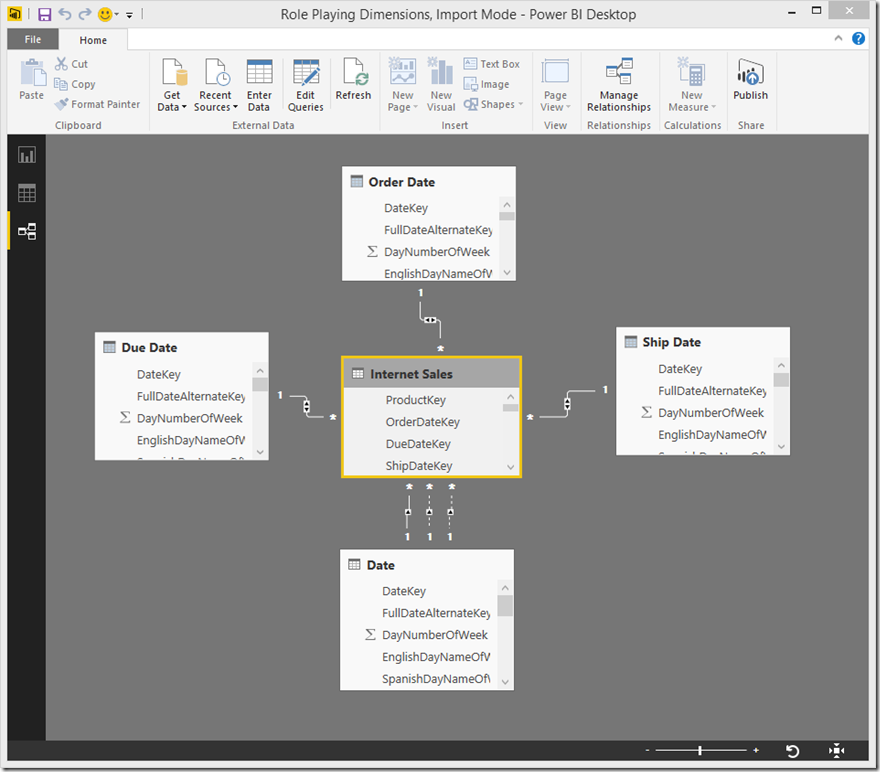
Task: Select SpanishDayNameOf field in Date table
Action: pos(436,679)
